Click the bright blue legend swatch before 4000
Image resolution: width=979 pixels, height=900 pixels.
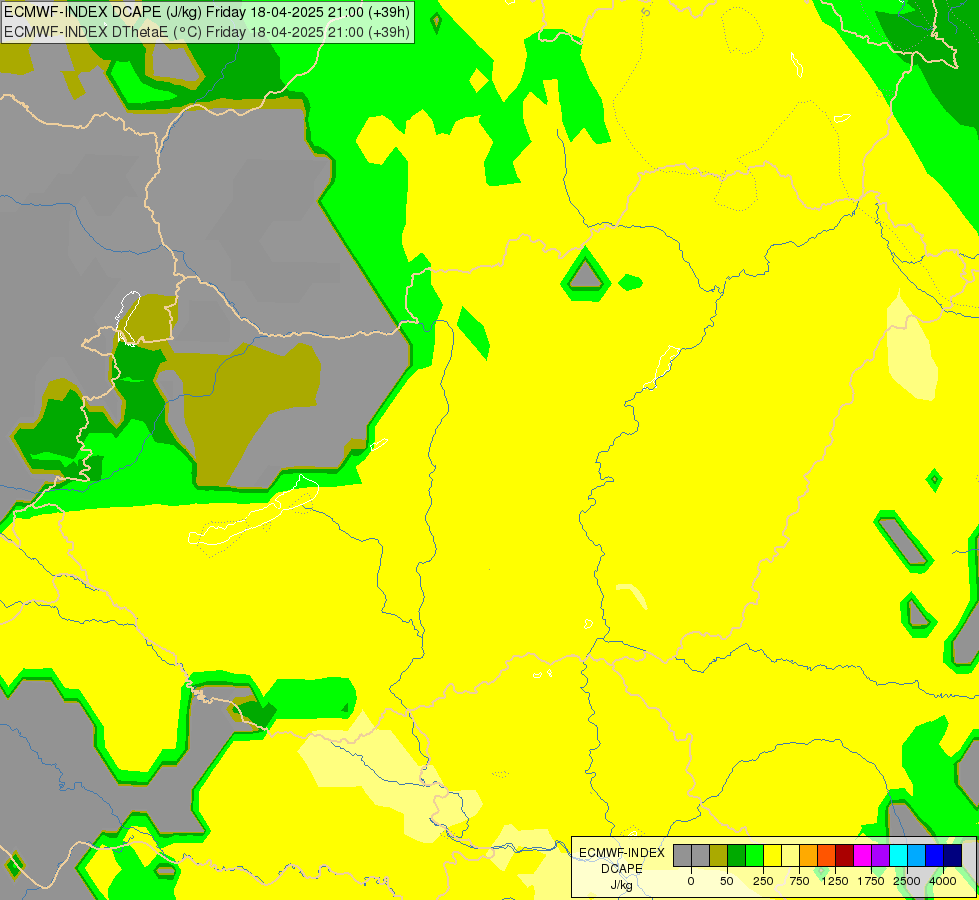click(934, 856)
